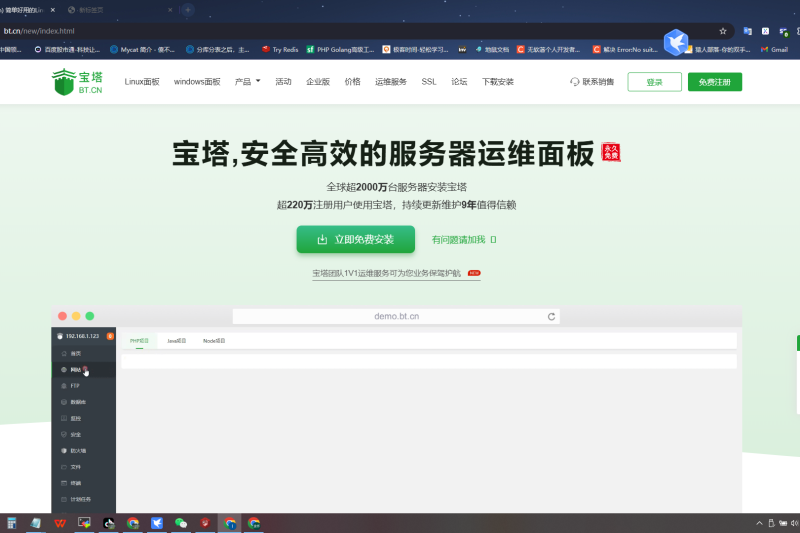Open the Try Redis bookmark
This screenshot has height=533, width=800.
(x=280, y=49)
